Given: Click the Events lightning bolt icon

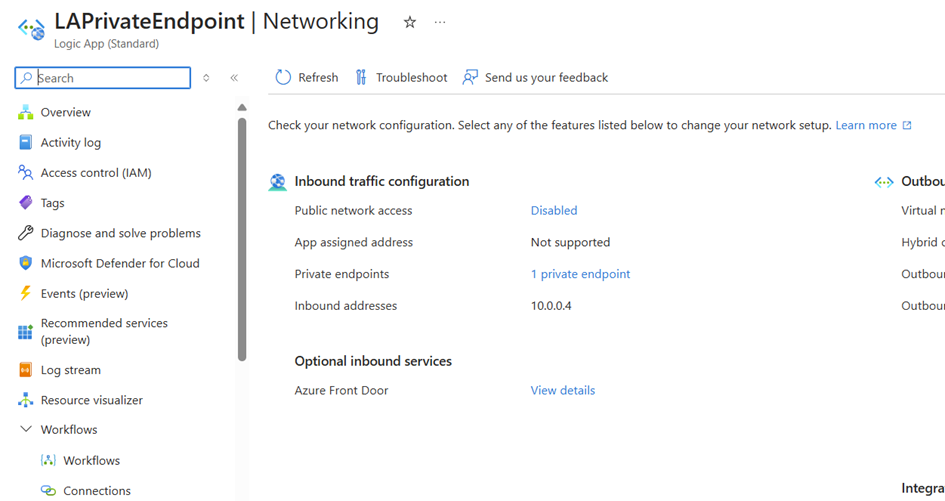Looking at the screenshot, I should pos(25,293).
